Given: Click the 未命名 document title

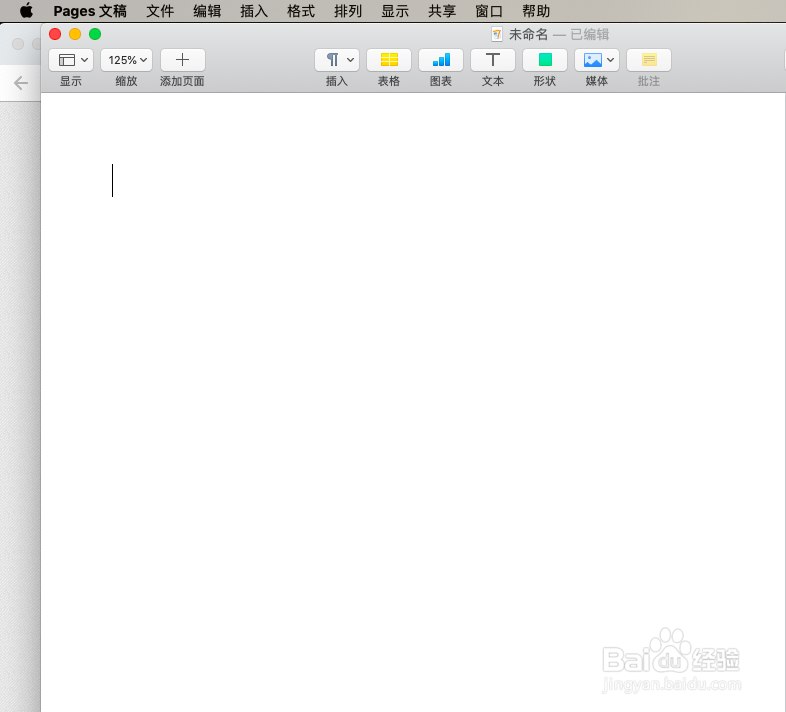Looking at the screenshot, I should click(528, 35).
